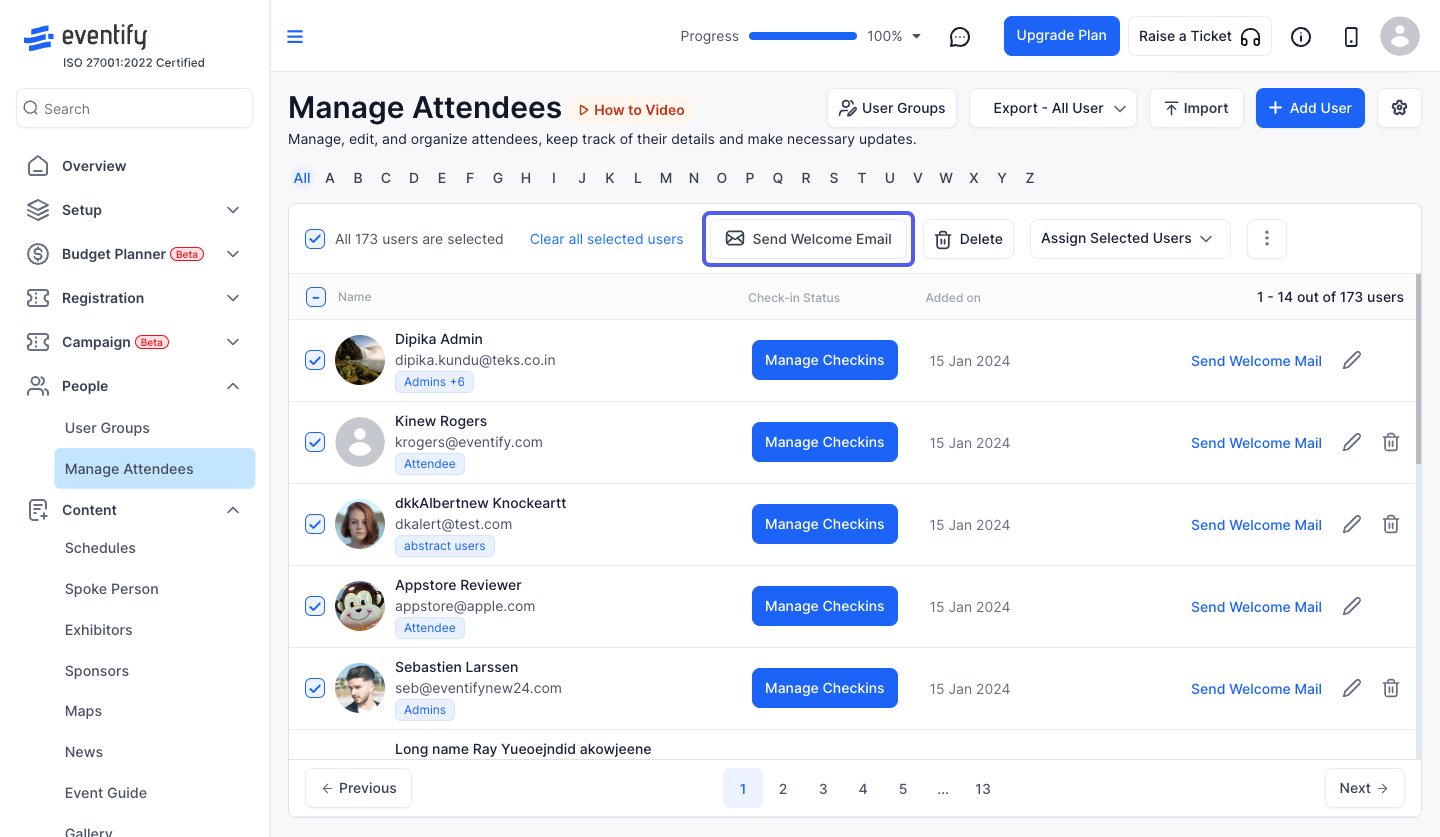Delete Sebastien Larssen with trash icon
Viewport: 1440px width, 837px height.
(1391, 688)
